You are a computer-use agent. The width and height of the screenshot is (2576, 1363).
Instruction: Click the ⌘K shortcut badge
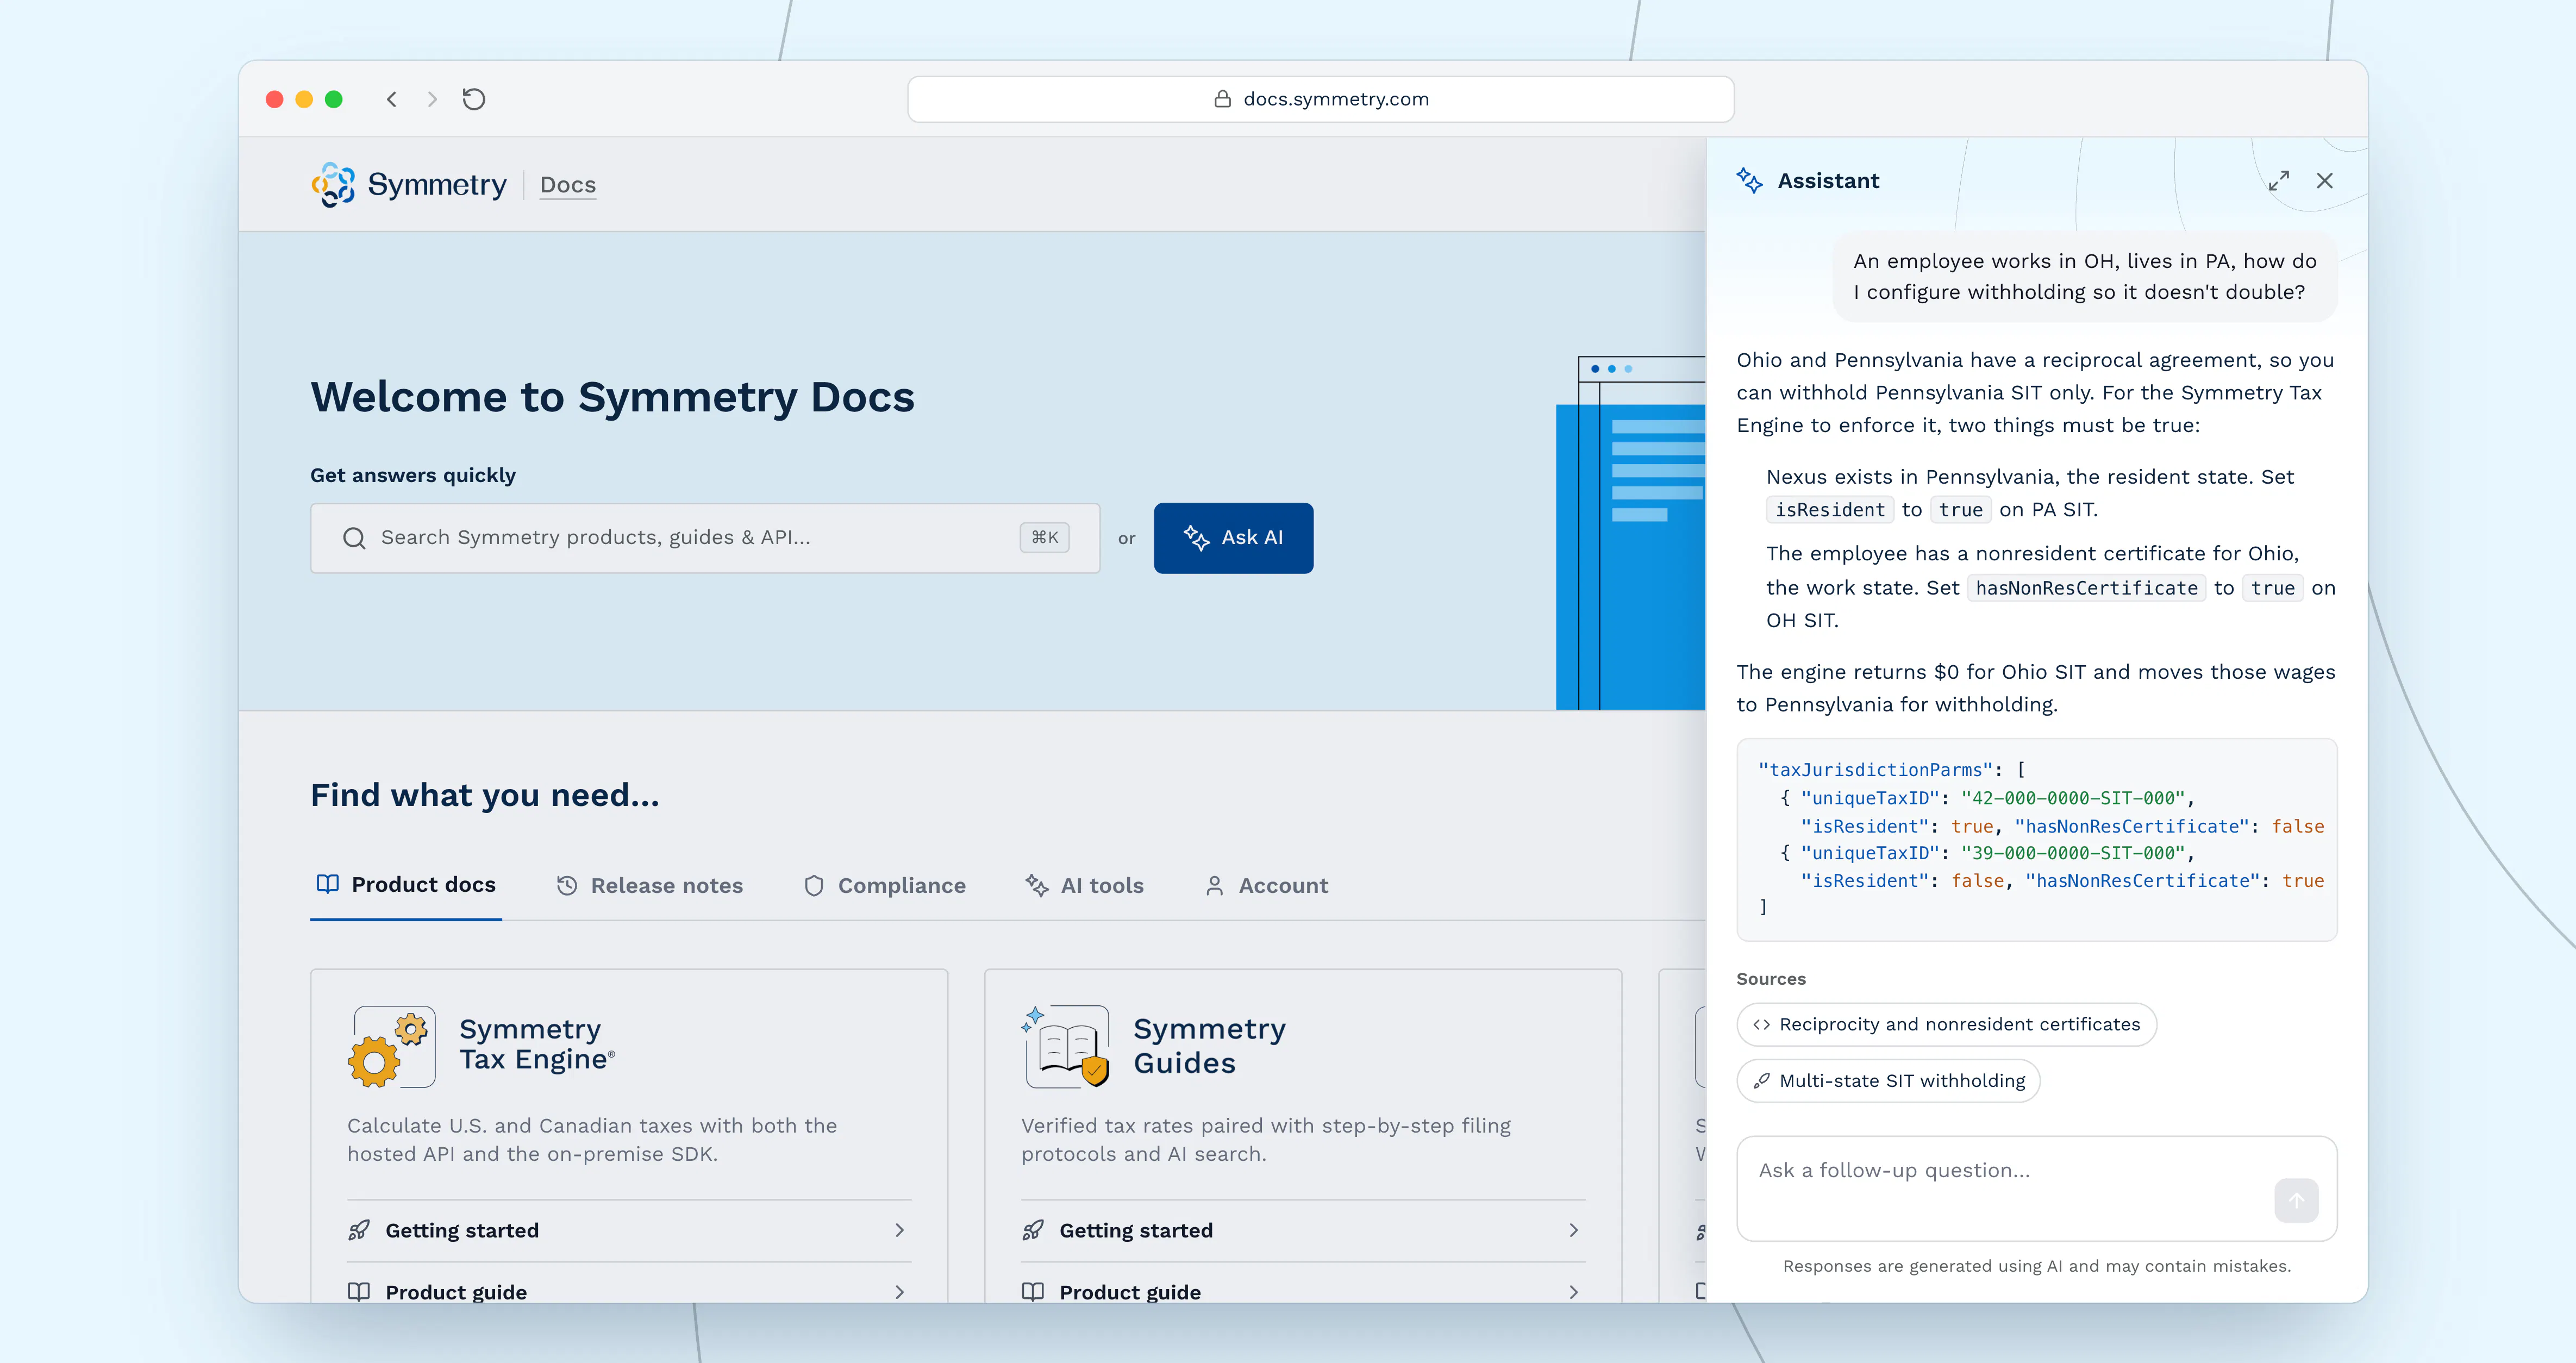(1045, 538)
